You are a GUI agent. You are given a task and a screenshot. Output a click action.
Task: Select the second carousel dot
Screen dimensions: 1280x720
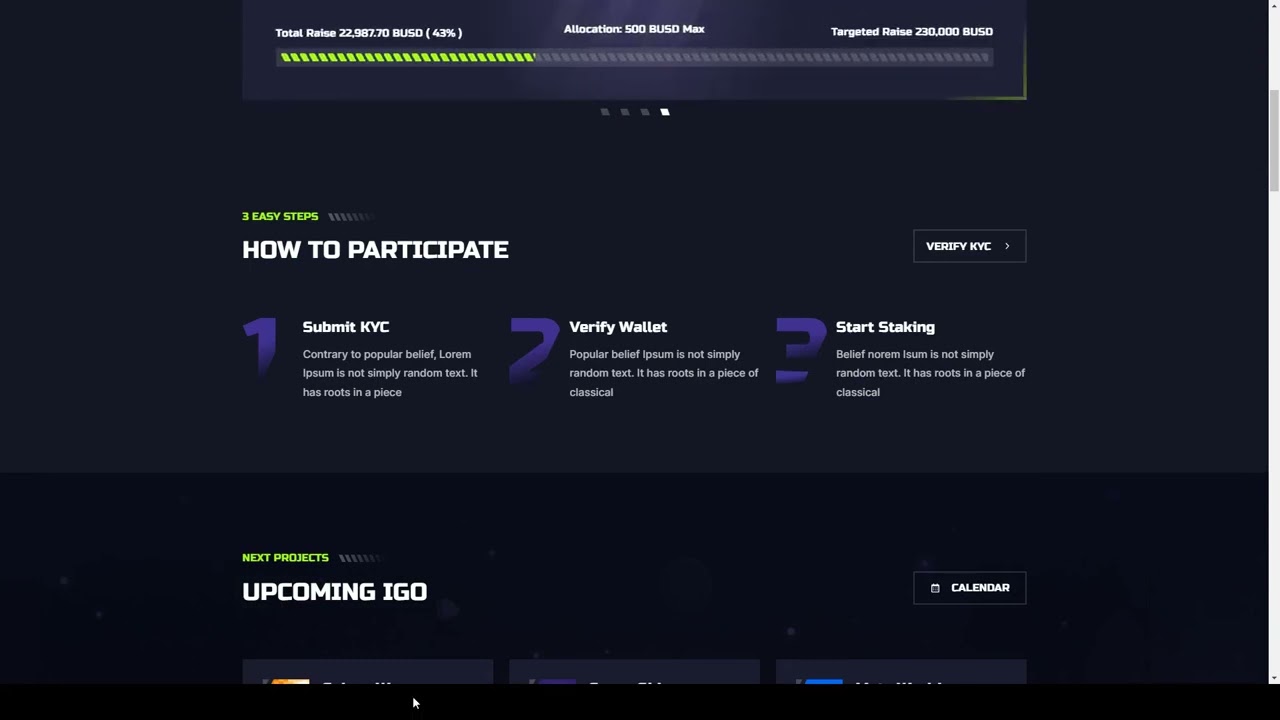(624, 112)
